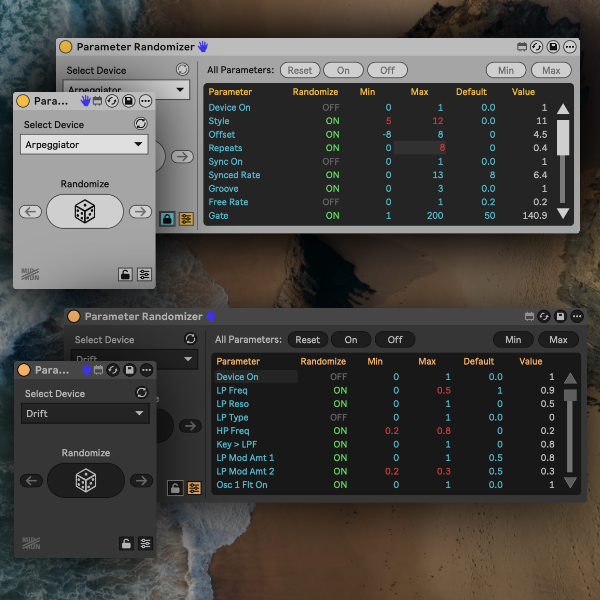The height and width of the screenshot is (600, 600).
Task: Click the dice Randomize button for Drift
Action: click(86, 480)
